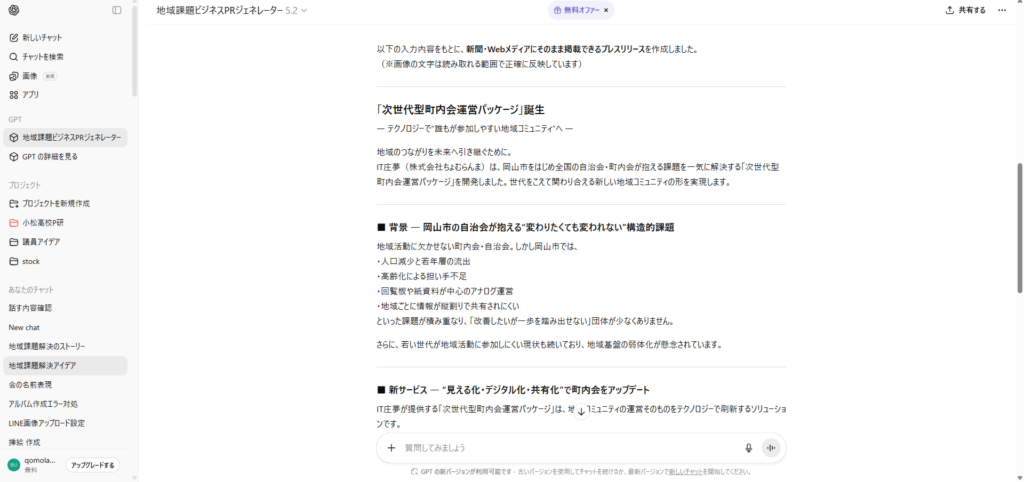The height and width of the screenshot is (482, 1024).
Task: Click the plus attach button in composer
Action: tap(391, 448)
